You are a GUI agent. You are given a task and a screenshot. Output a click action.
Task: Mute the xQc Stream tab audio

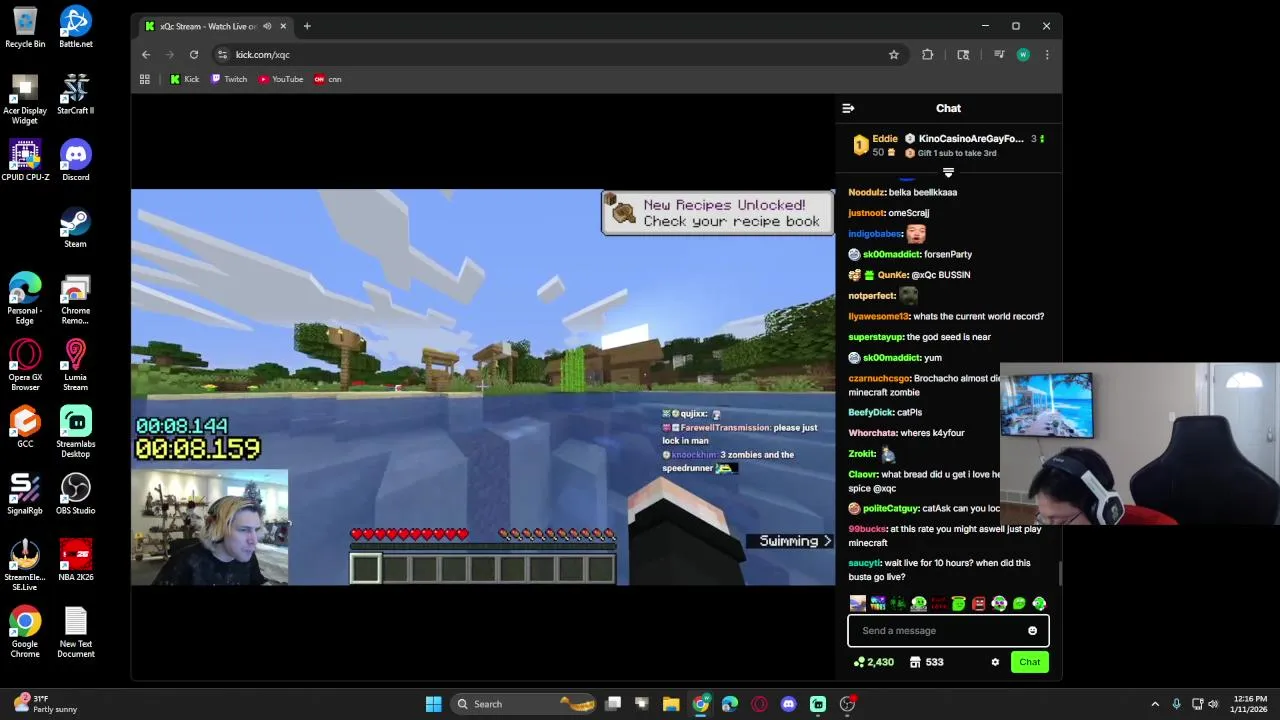(x=267, y=26)
